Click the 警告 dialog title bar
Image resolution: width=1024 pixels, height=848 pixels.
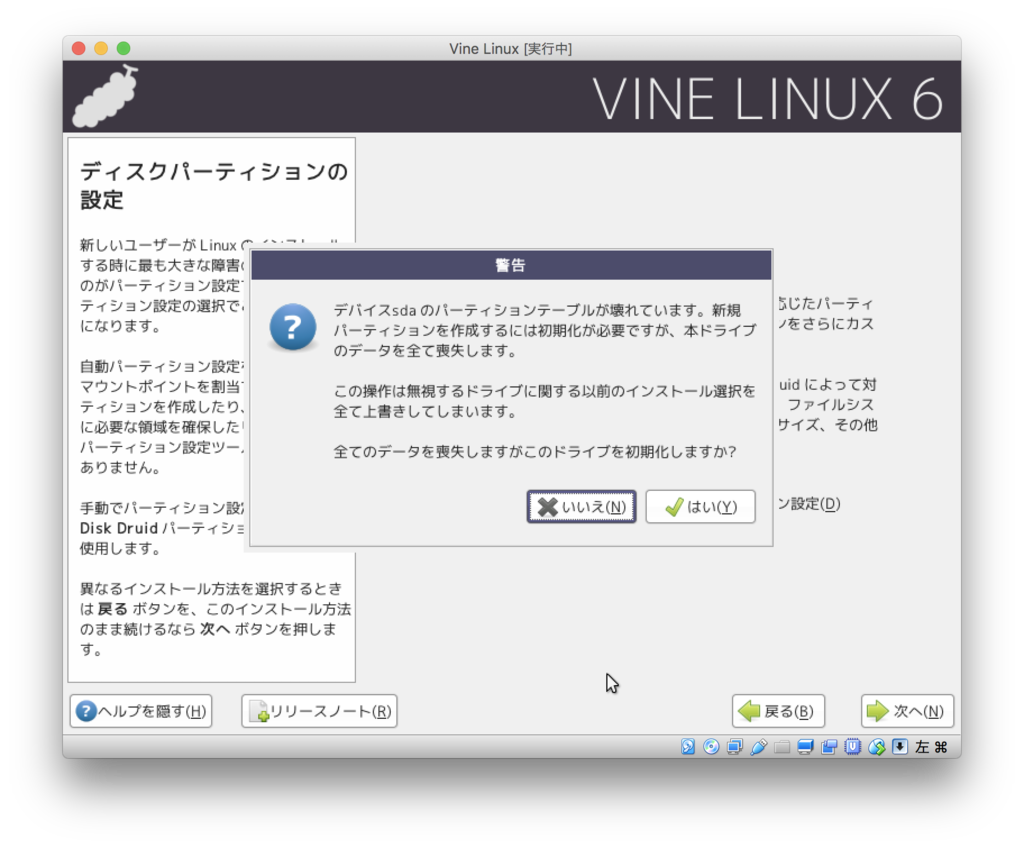[511, 265]
